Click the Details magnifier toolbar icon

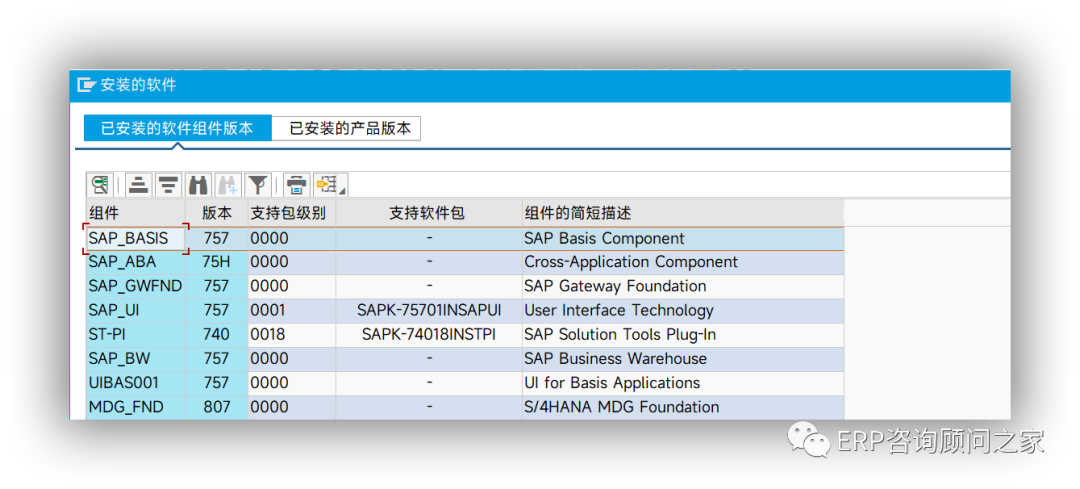(101, 185)
